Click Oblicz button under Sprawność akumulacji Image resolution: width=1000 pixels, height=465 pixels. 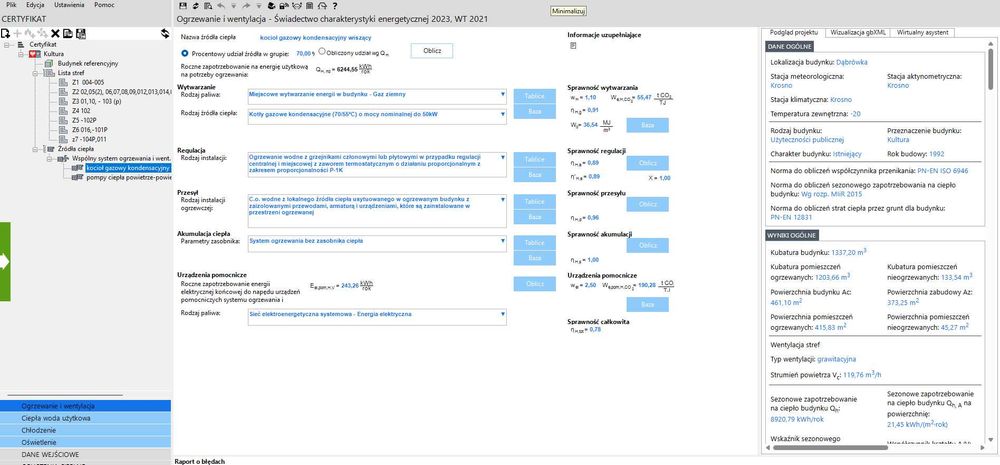tap(647, 246)
